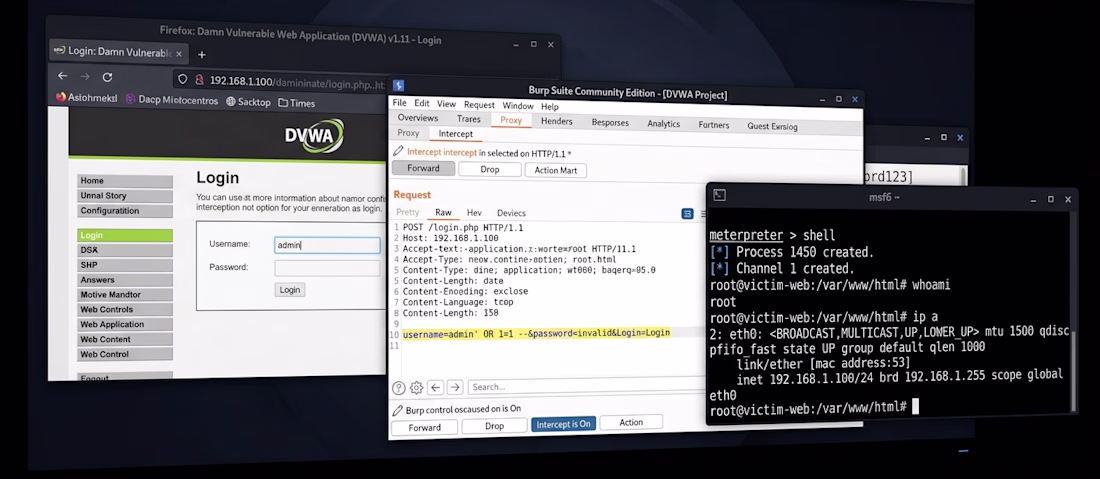1100x479 pixels.
Task: Switch to the Trares tab in Burp
Action: pos(469,119)
